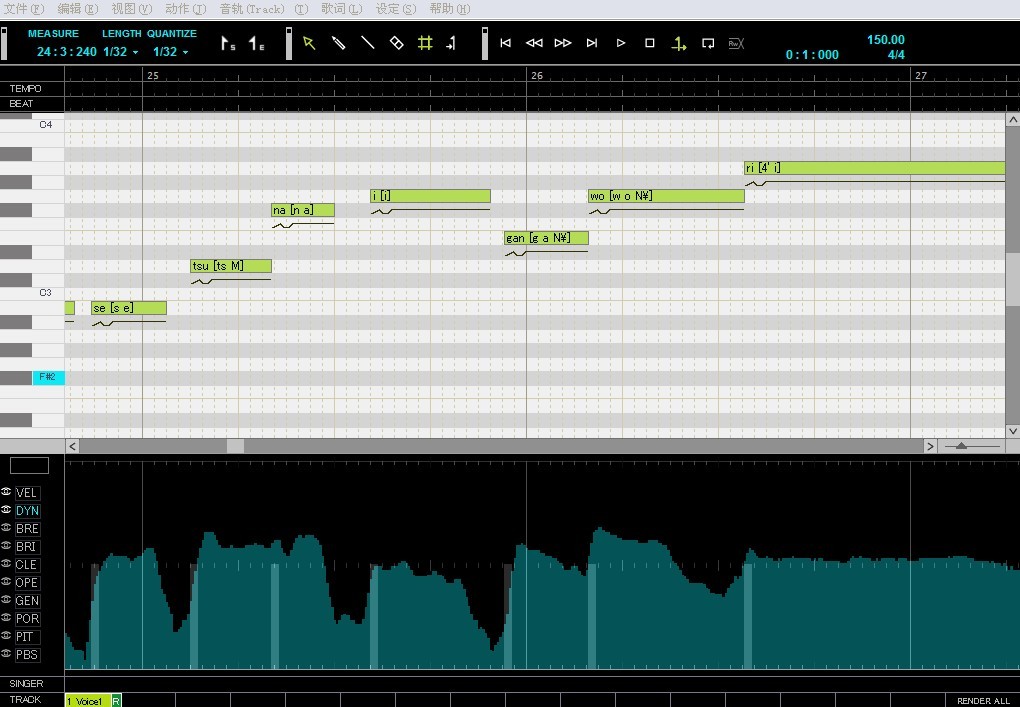The image size is (1020, 707).
Task: Jump to the start of song
Action: point(505,43)
